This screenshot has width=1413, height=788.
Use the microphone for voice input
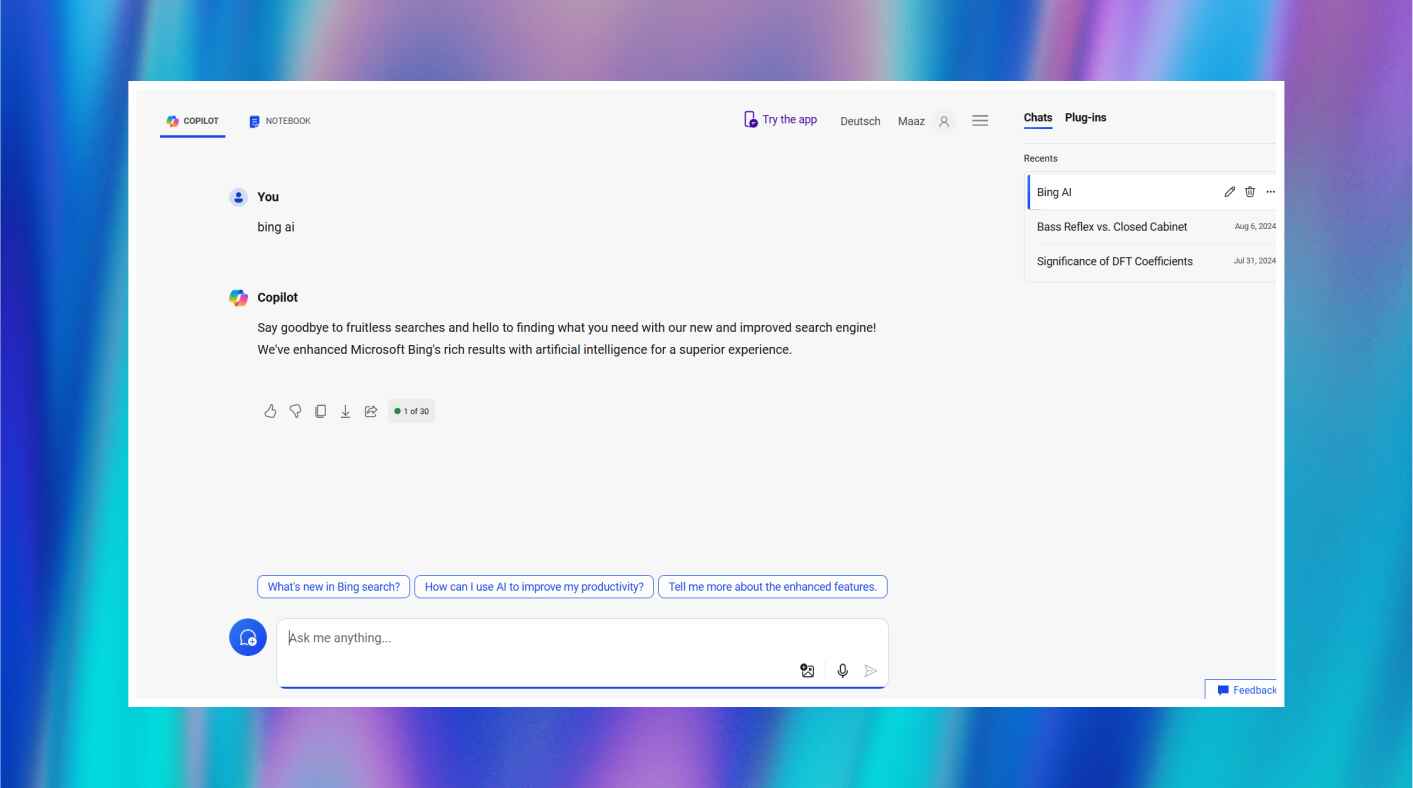click(842, 671)
